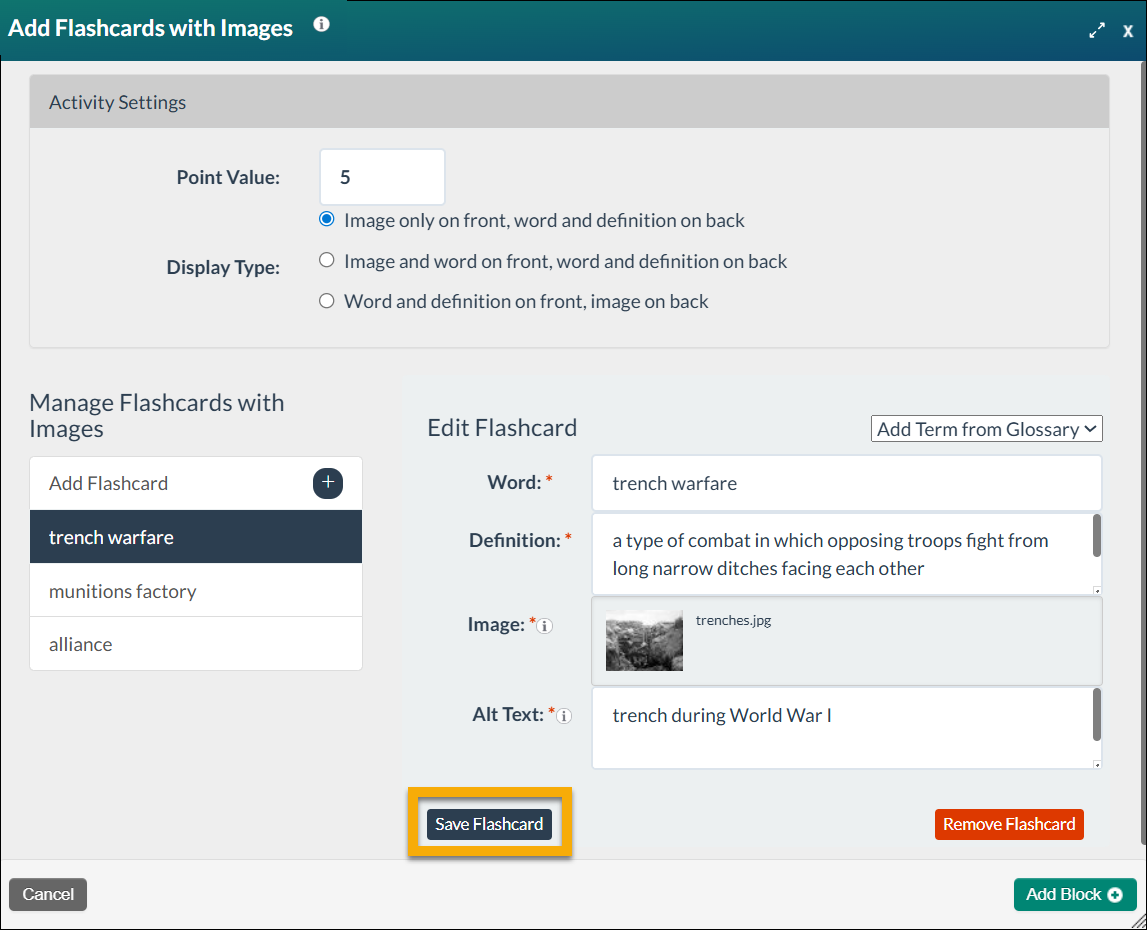The width and height of the screenshot is (1147, 930).
Task: Click Remove Flashcard button
Action: [x=1009, y=824]
